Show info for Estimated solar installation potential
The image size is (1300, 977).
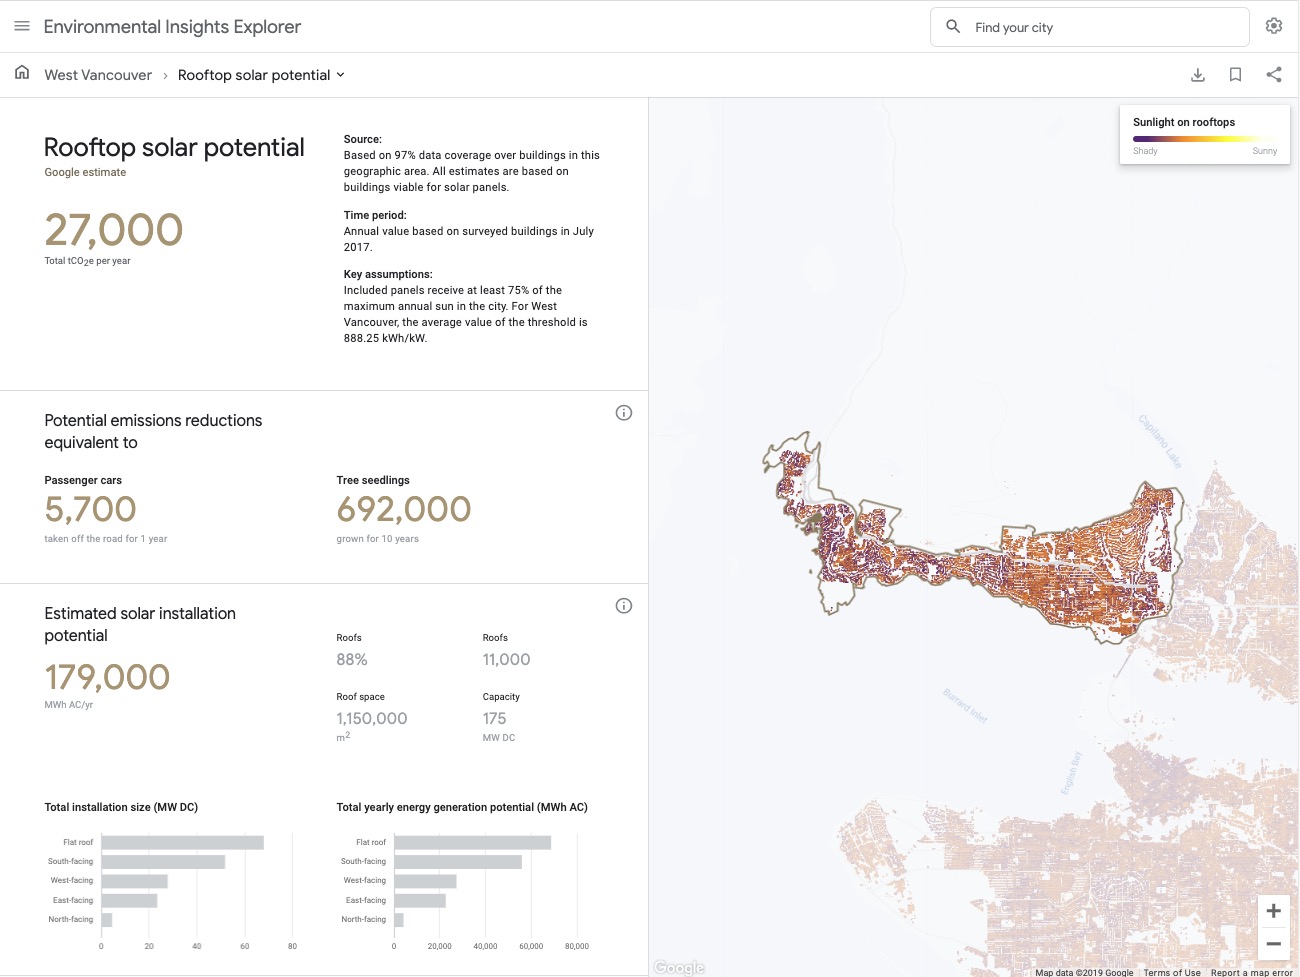point(624,606)
